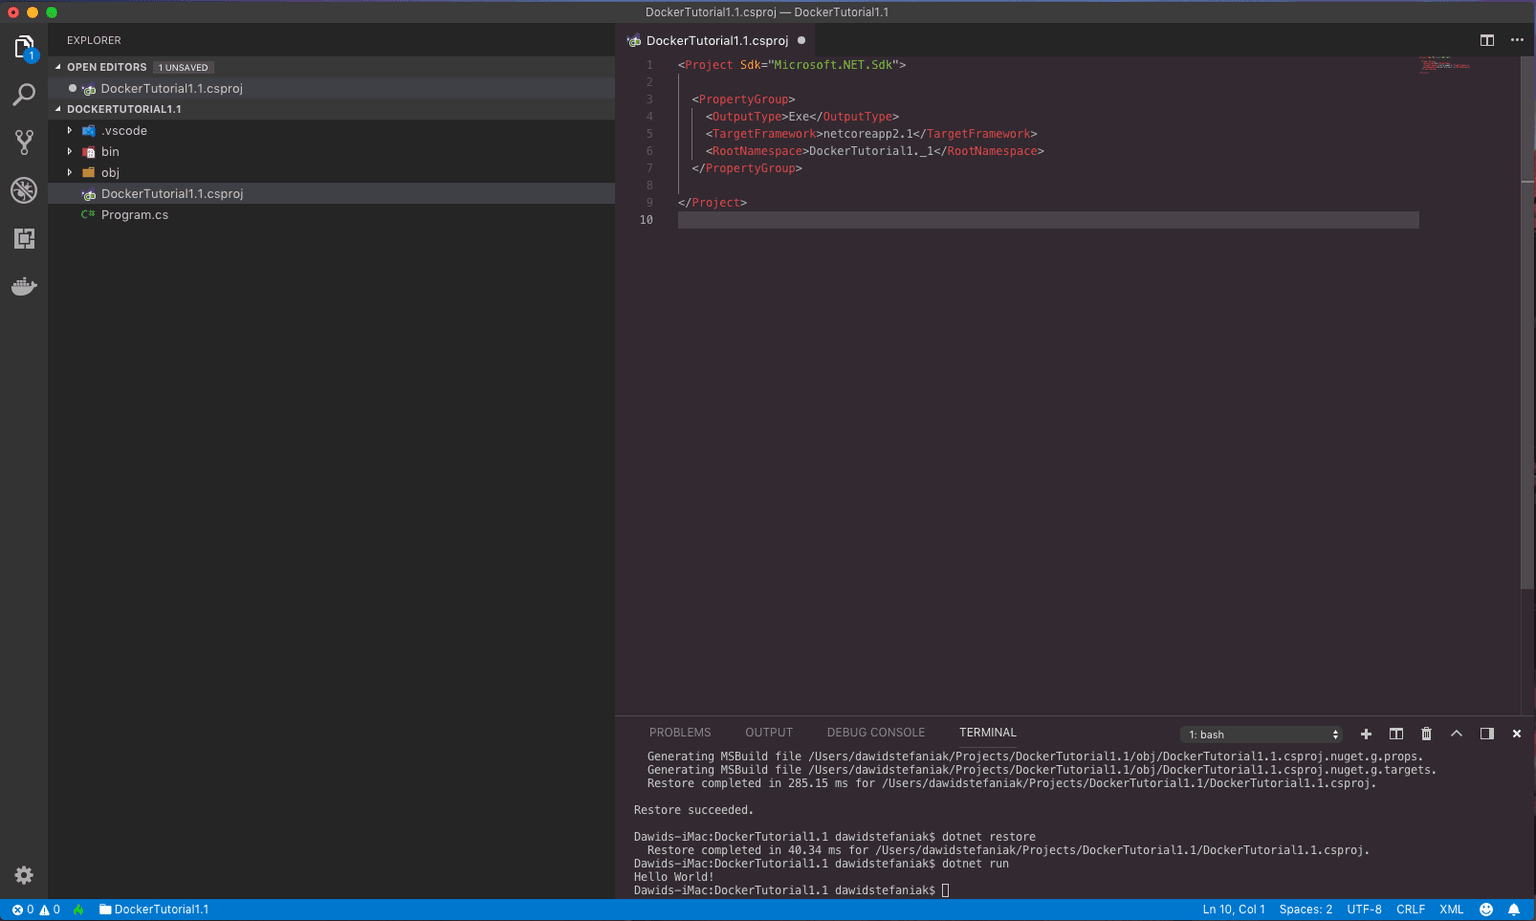
Task: Expand the .vscode folder
Action: pos(69,131)
